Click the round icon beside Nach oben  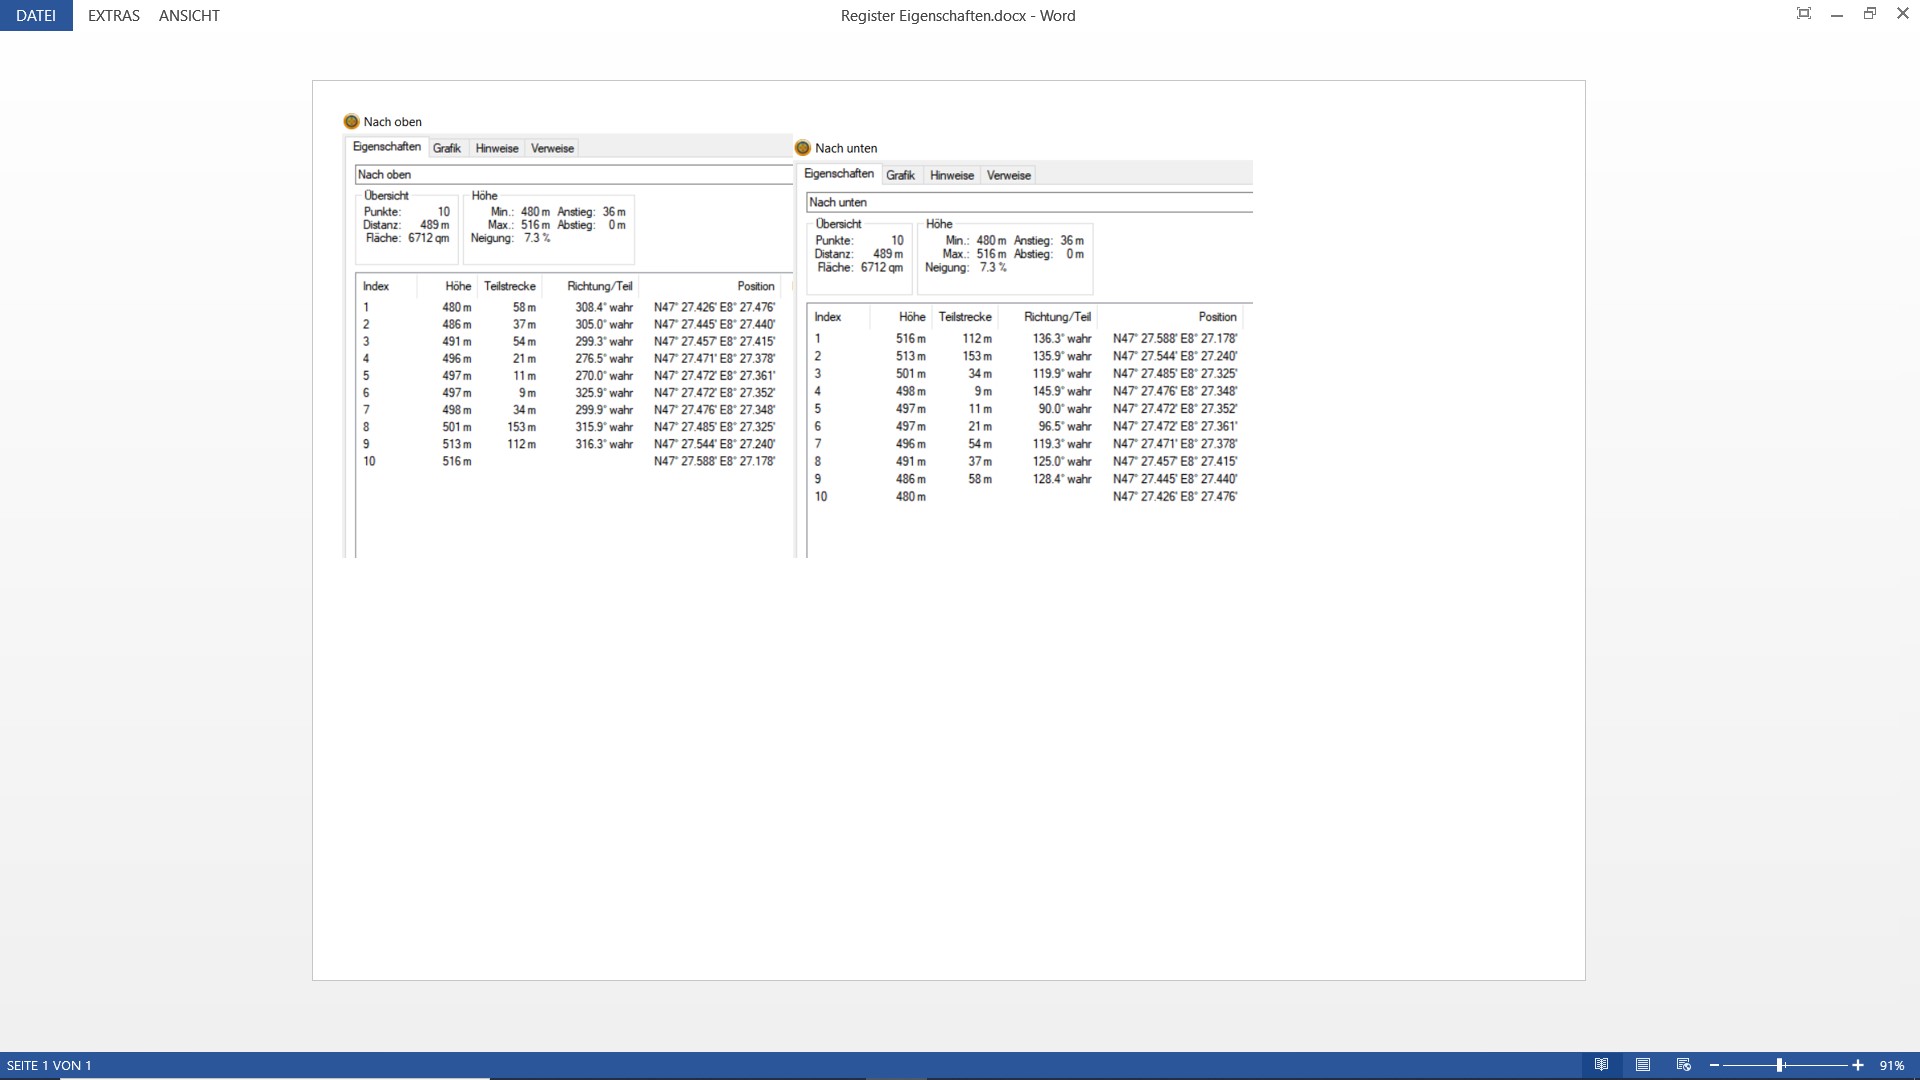click(x=351, y=122)
